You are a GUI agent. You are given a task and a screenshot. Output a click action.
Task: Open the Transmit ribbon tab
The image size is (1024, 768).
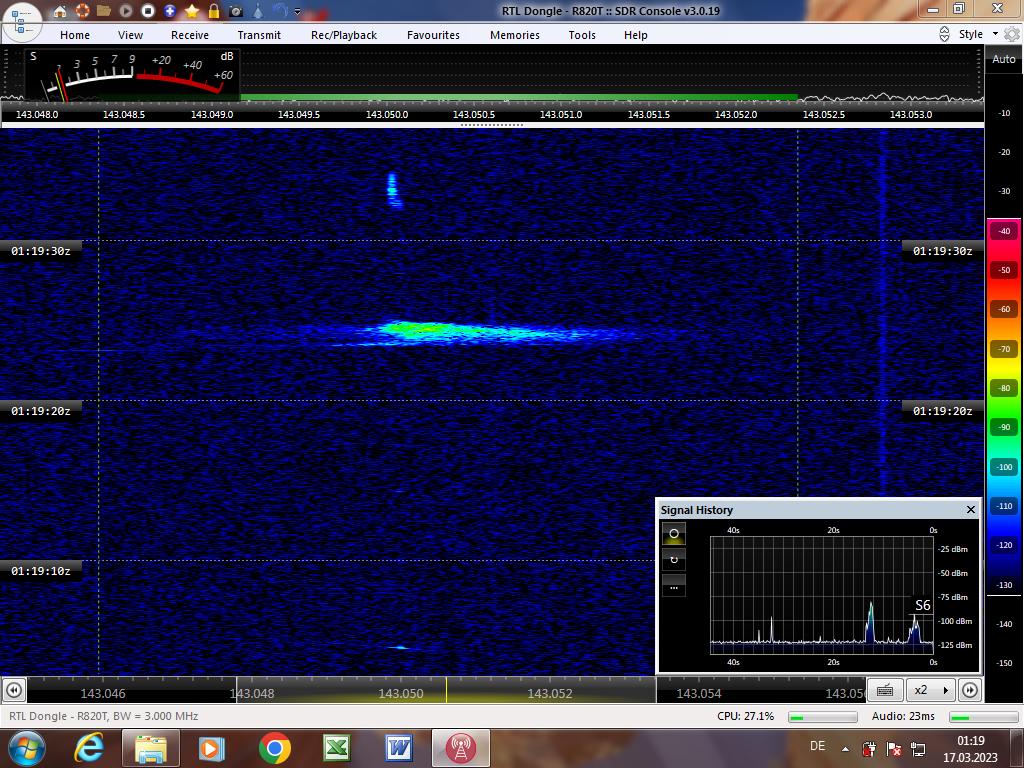click(259, 35)
